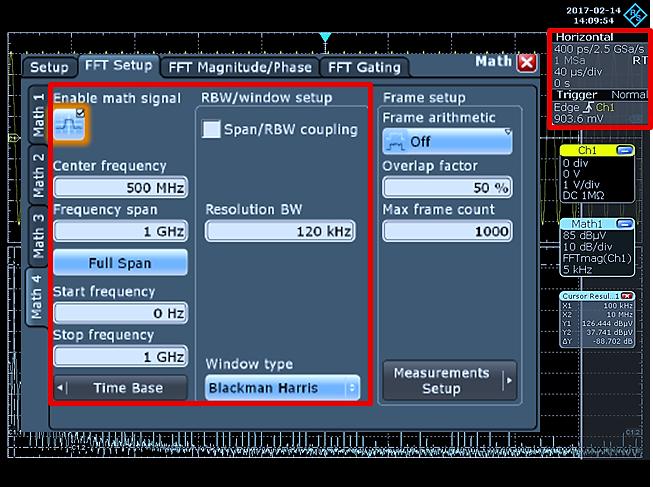Edit the Overlap factor field

tap(447, 187)
